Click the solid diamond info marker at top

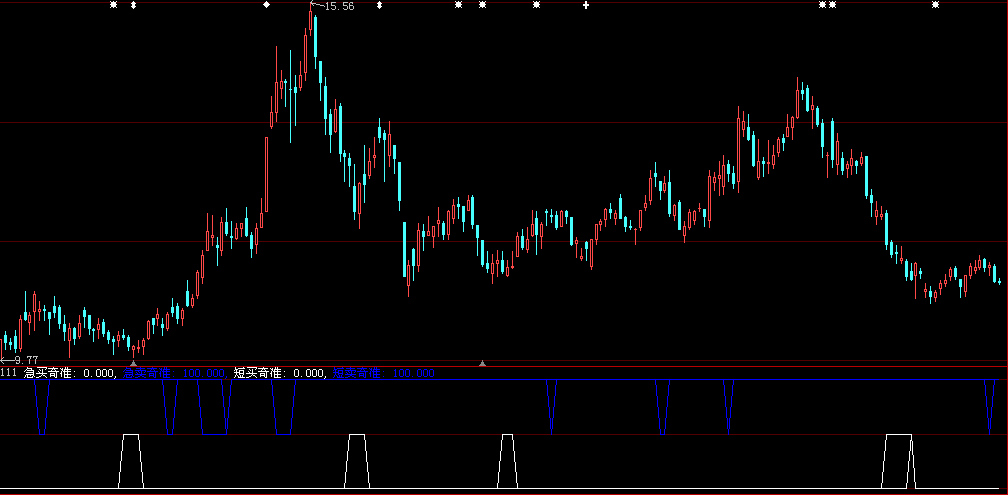[x=267, y=5]
